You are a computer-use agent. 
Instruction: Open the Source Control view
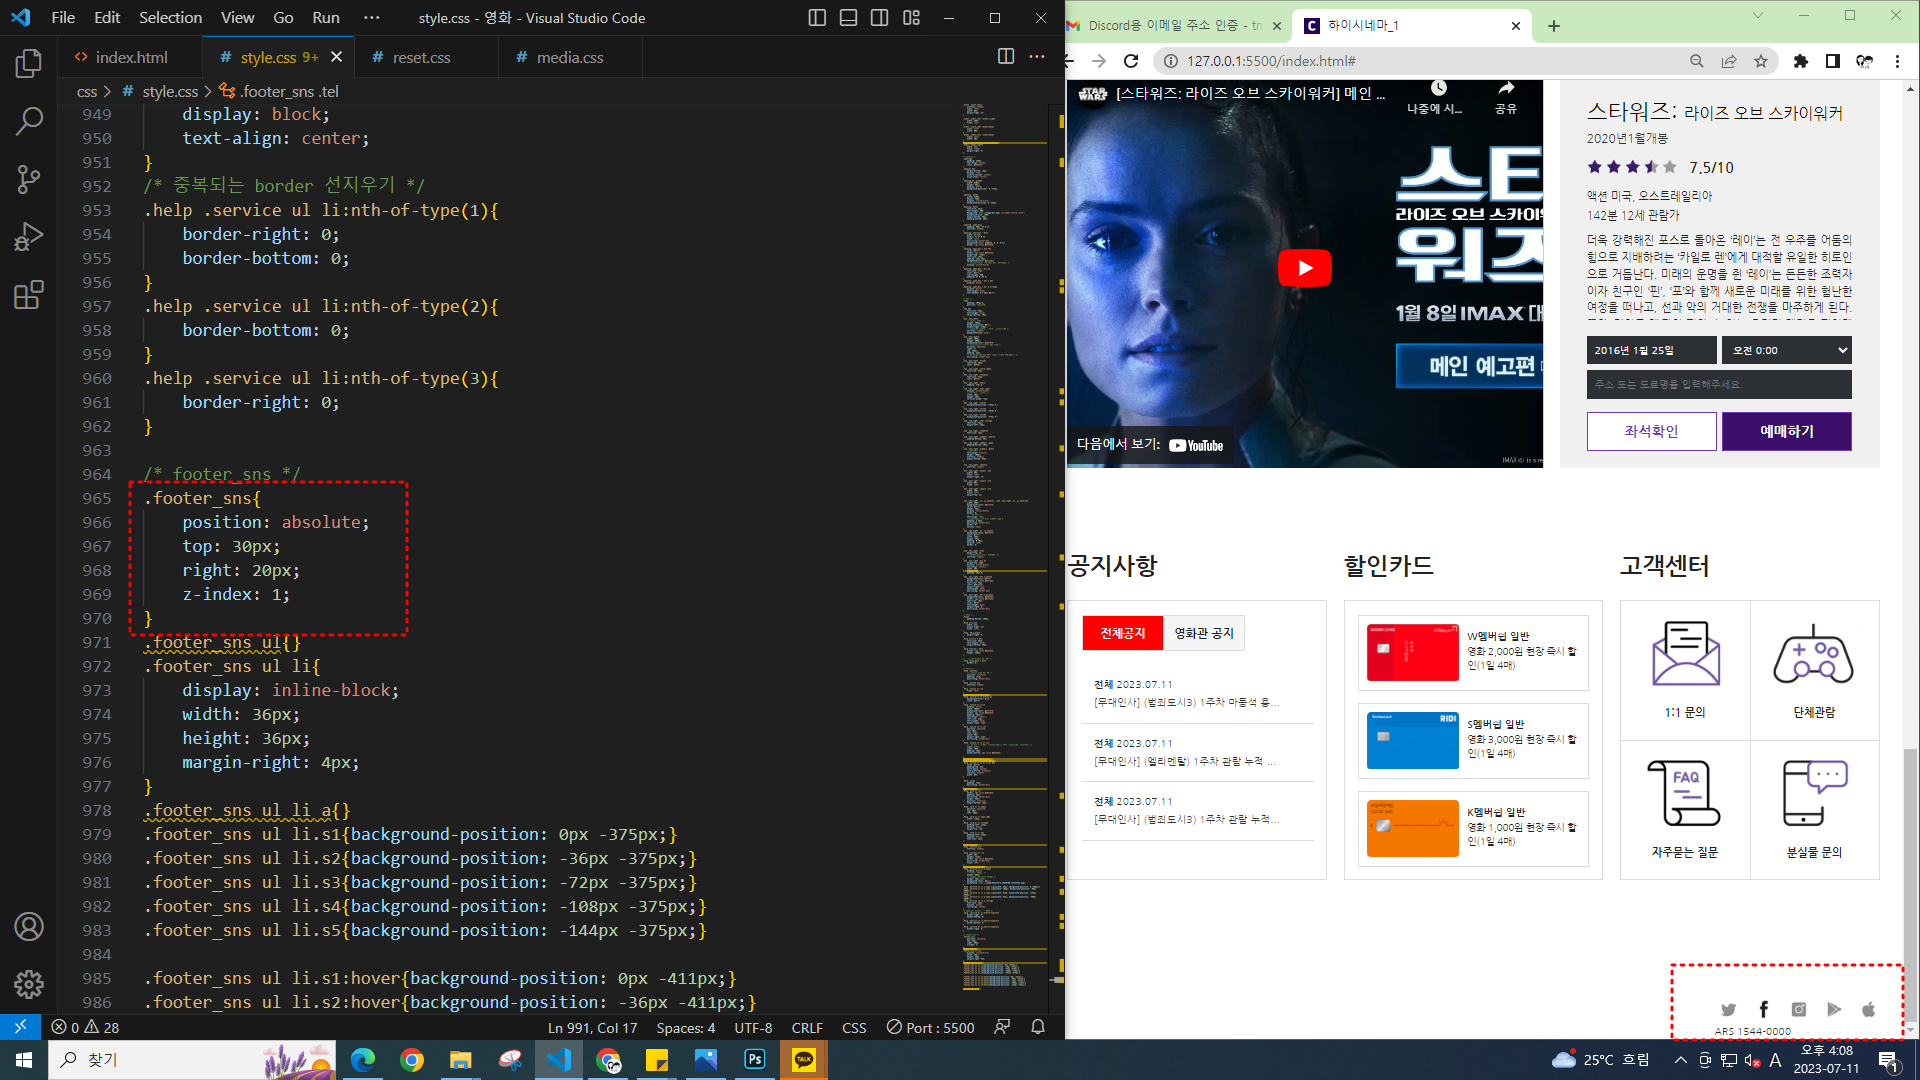coord(29,179)
